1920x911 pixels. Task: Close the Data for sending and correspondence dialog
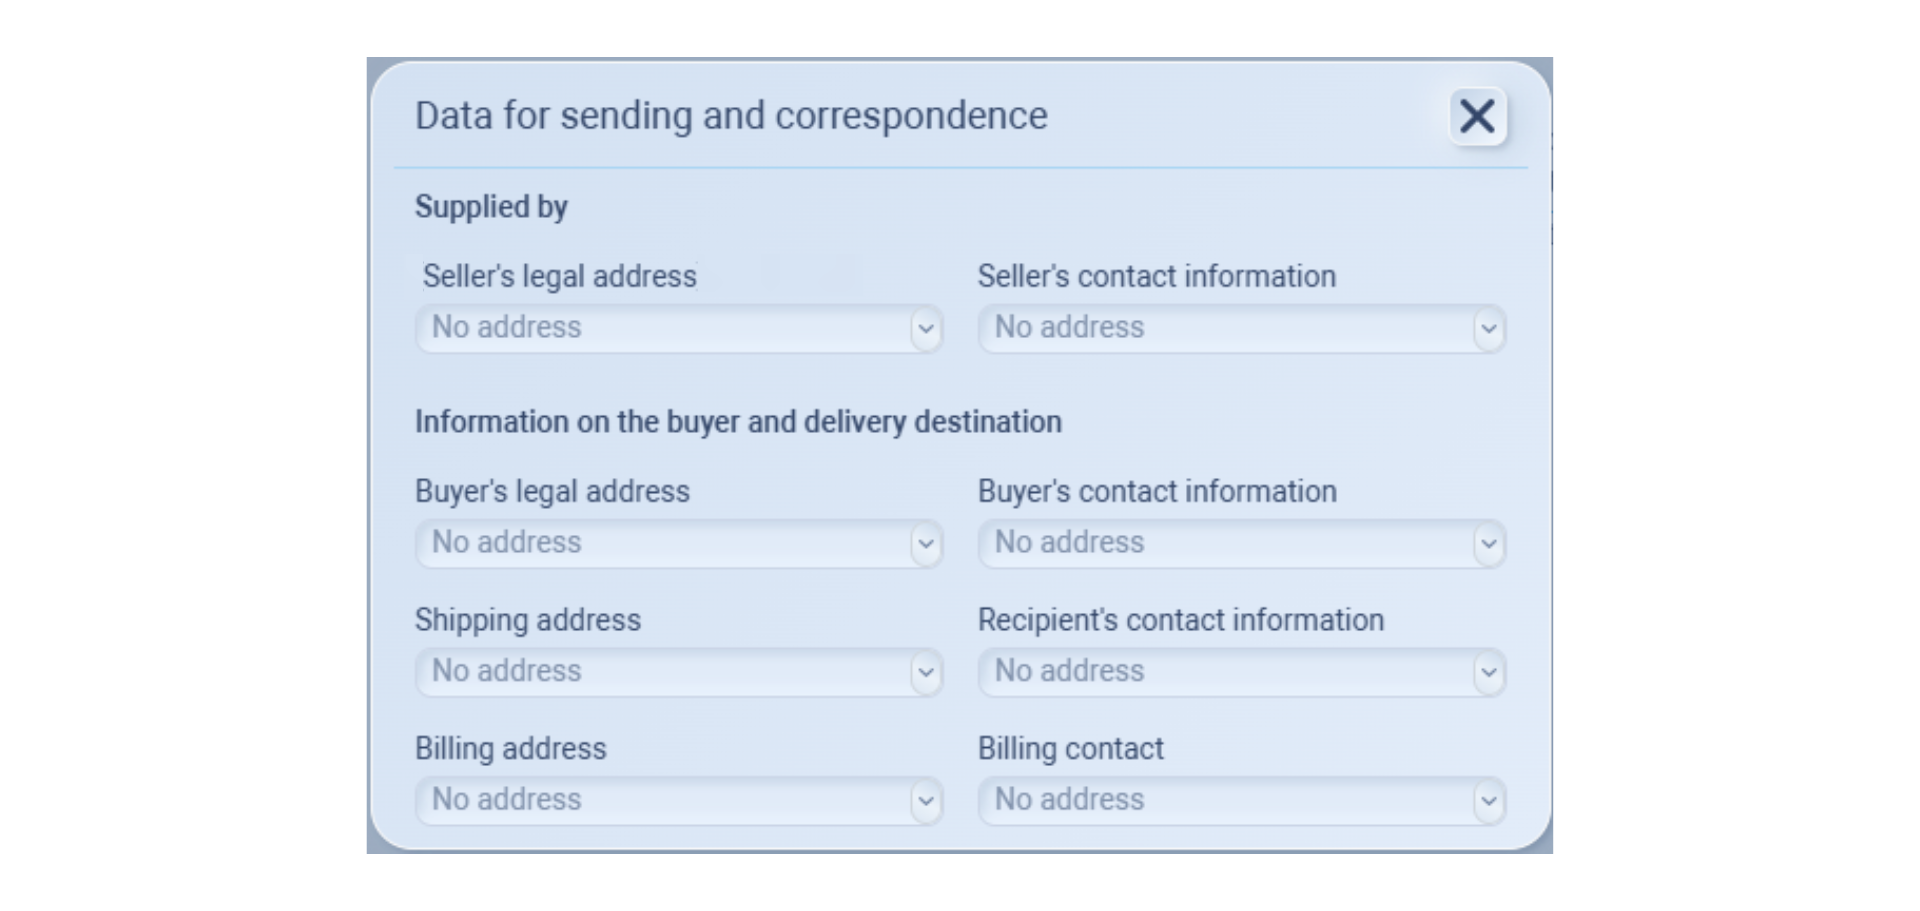point(1477,116)
